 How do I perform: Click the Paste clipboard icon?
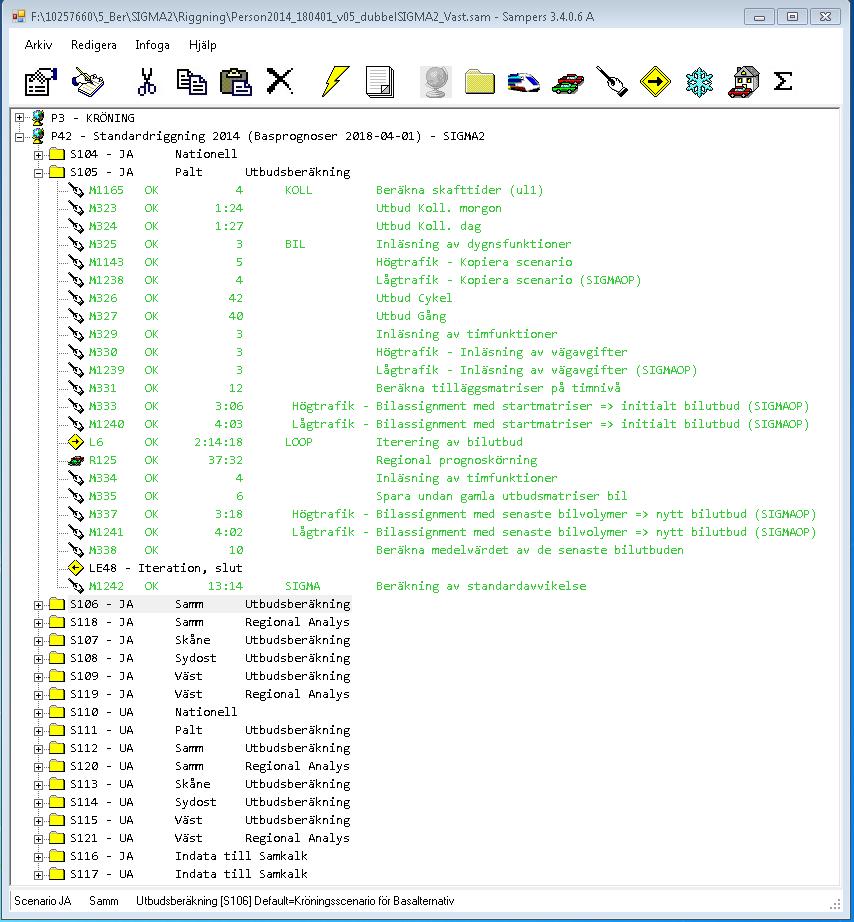tap(236, 81)
